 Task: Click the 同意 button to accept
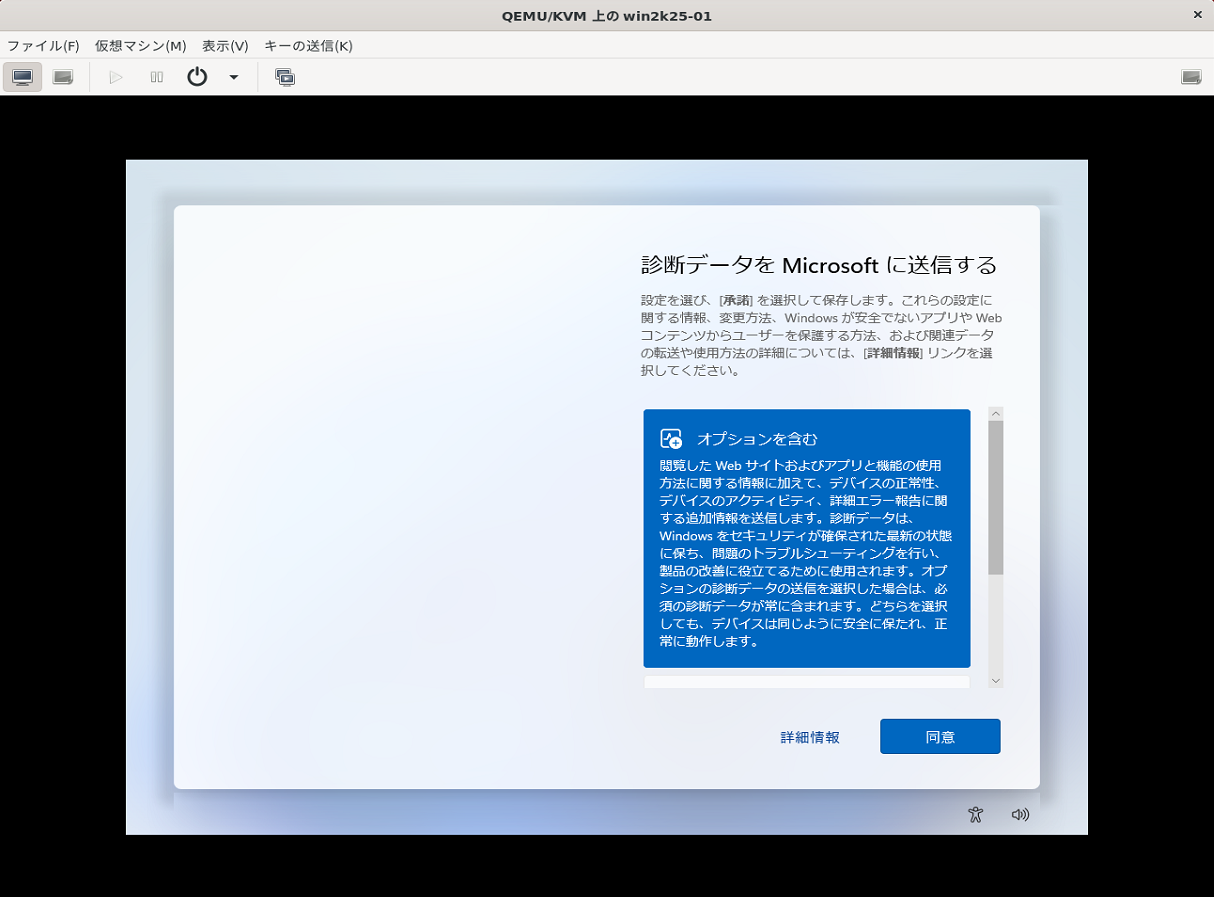tap(939, 736)
